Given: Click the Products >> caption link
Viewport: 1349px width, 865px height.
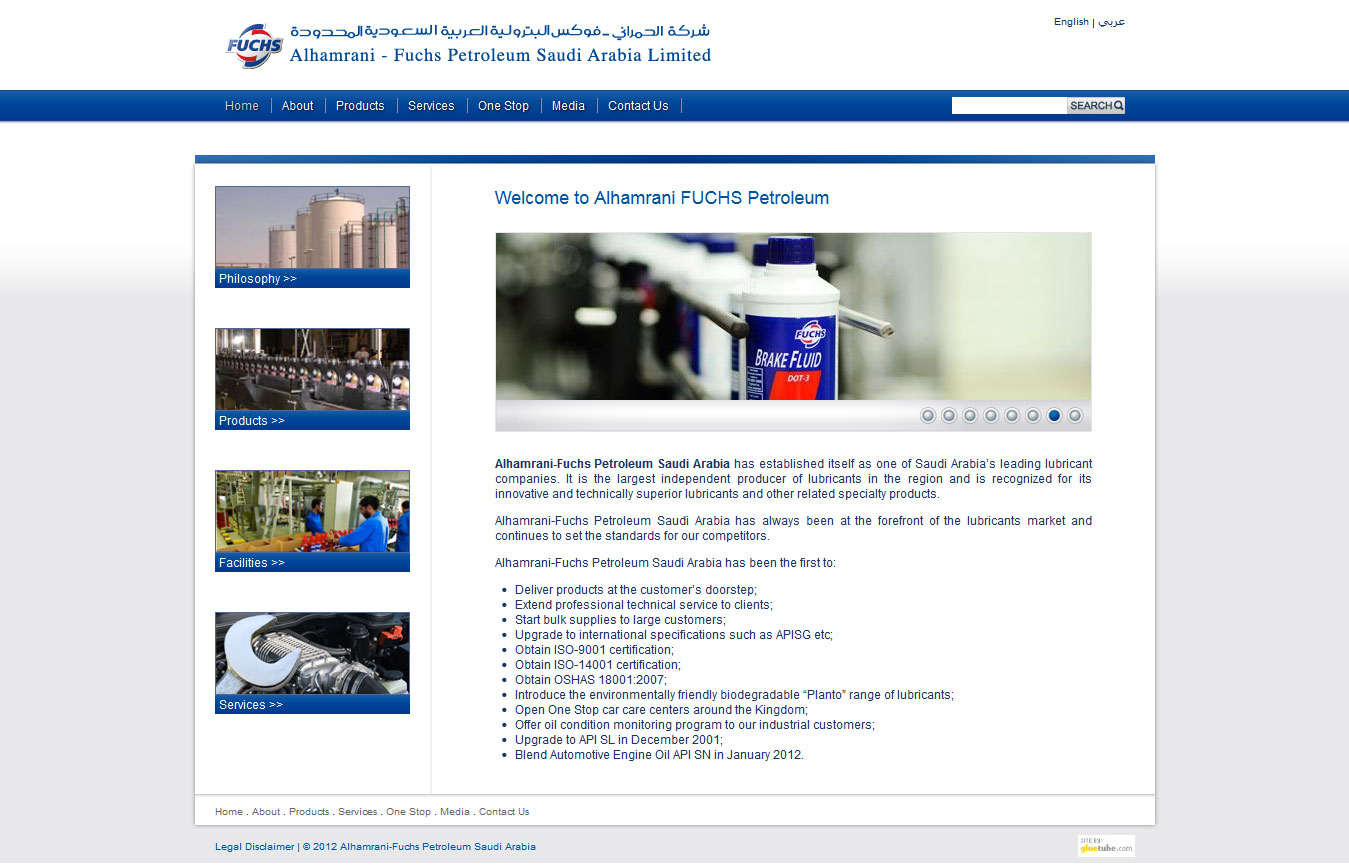Looking at the screenshot, I should [252, 421].
